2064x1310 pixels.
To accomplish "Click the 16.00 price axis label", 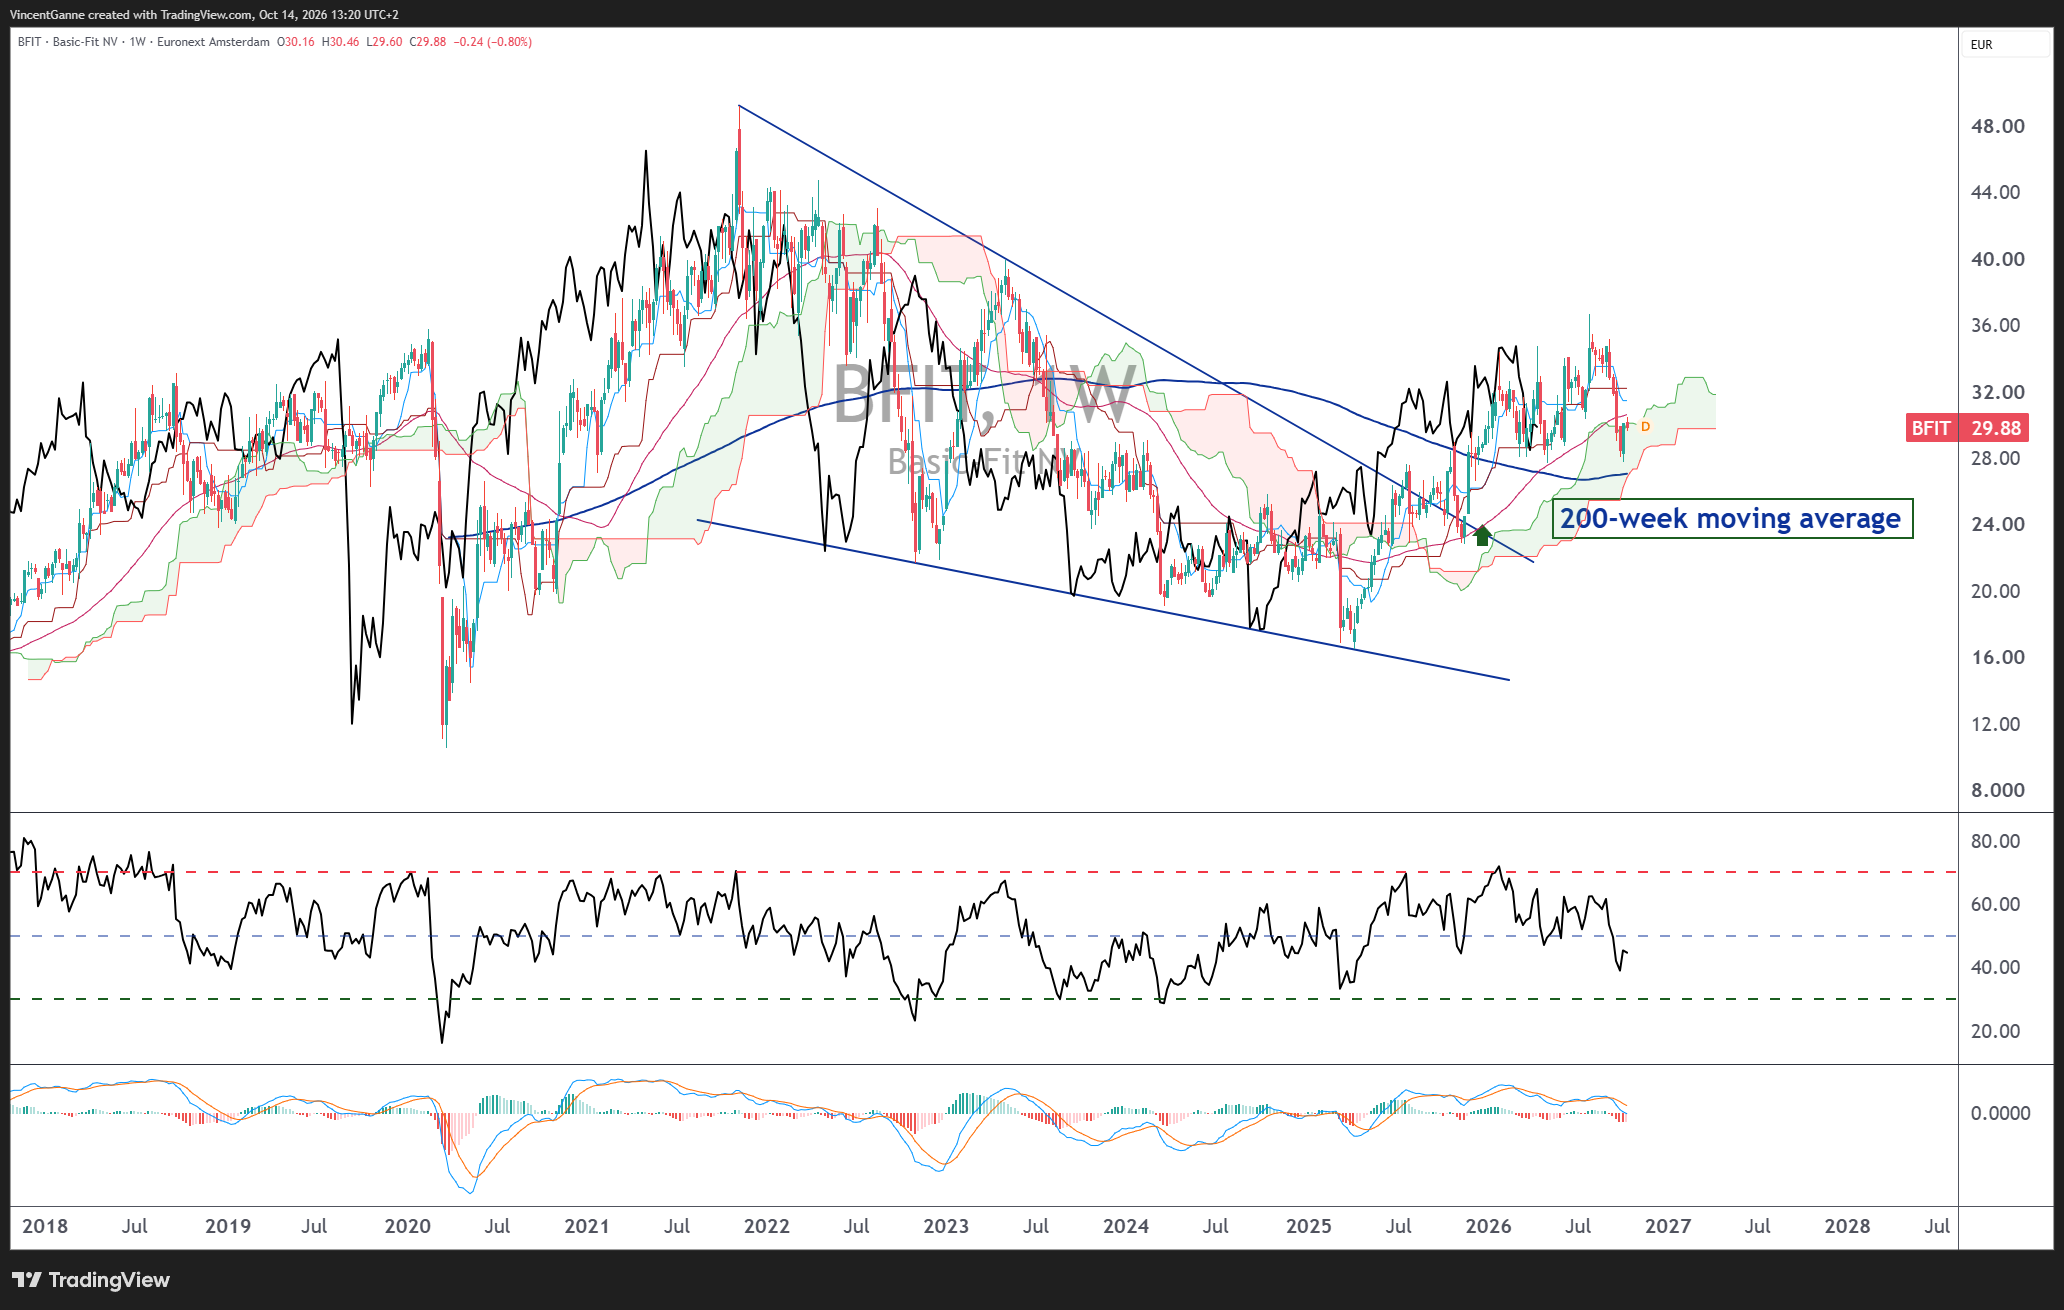I will click(x=1997, y=657).
